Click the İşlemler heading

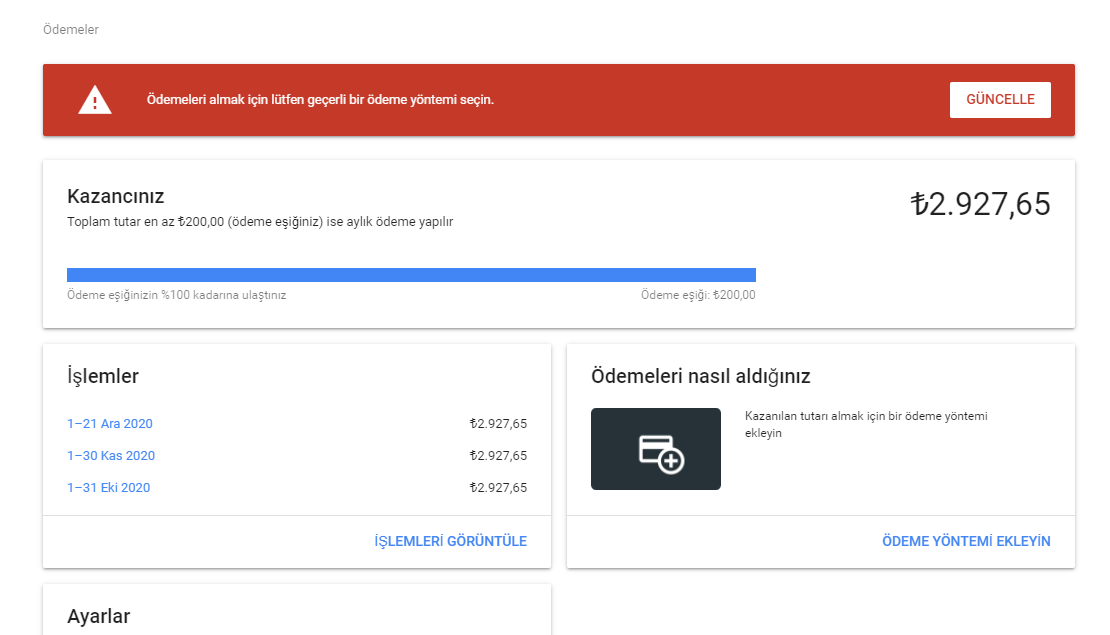(103, 376)
